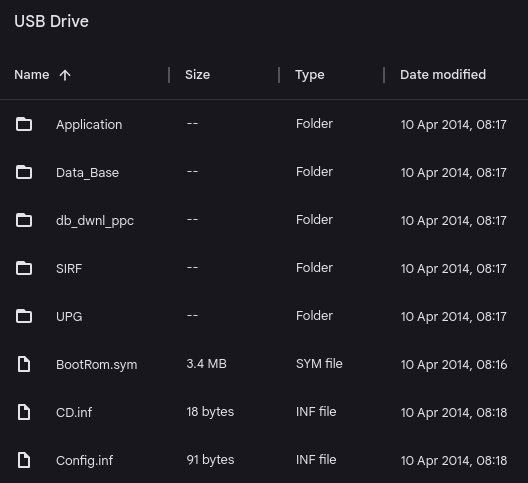Click the db_dwnl_ppc folder icon
This screenshot has height=483, width=528.
click(24, 220)
